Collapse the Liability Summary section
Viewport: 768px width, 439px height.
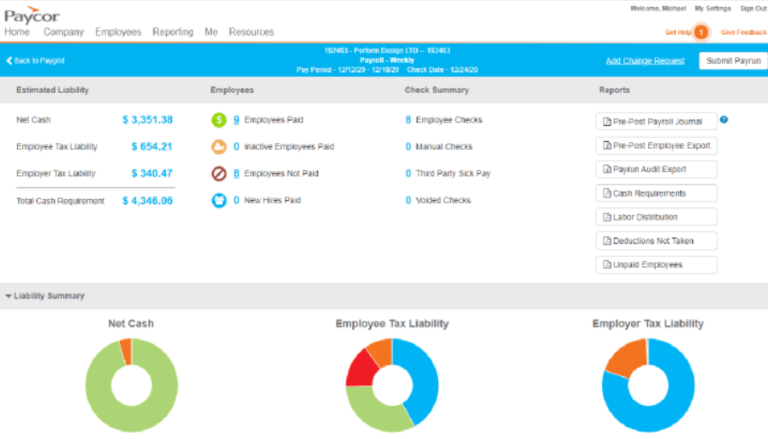(9, 296)
